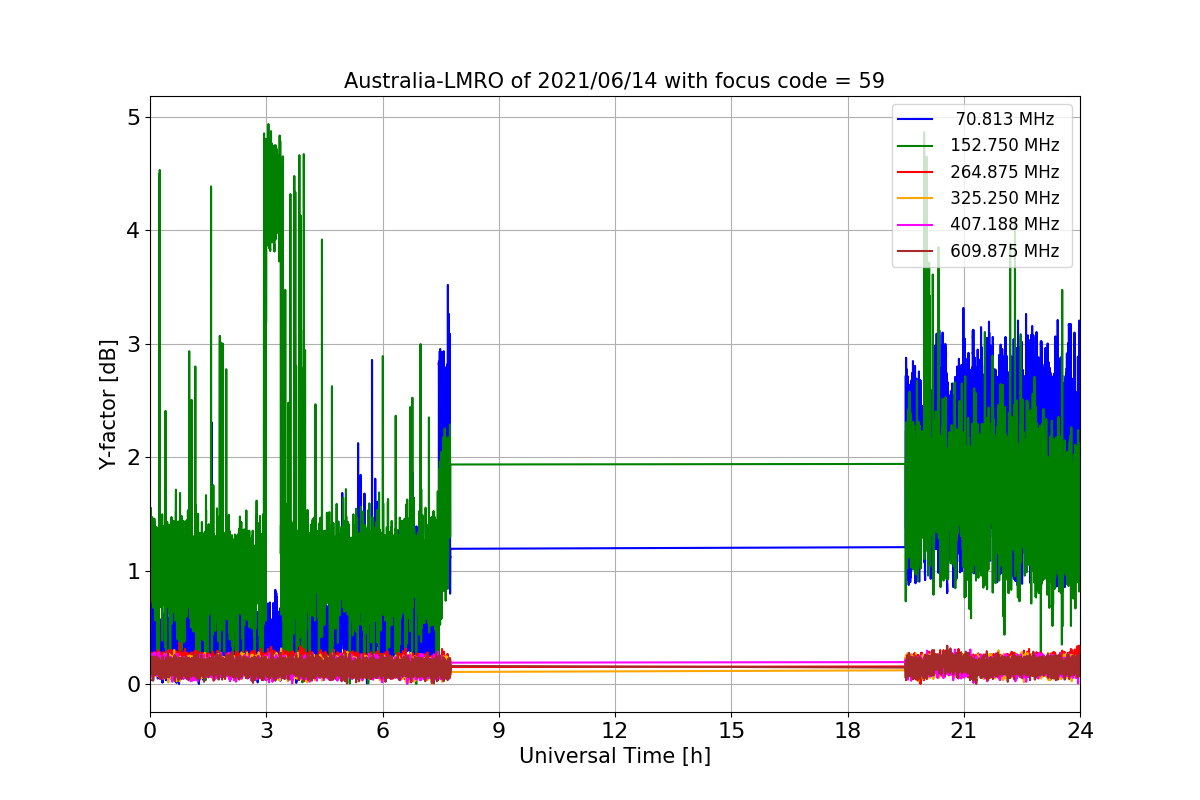This screenshot has height=800, width=1200.
Task: Click x-axis tick label '6'
Action: click(x=382, y=731)
